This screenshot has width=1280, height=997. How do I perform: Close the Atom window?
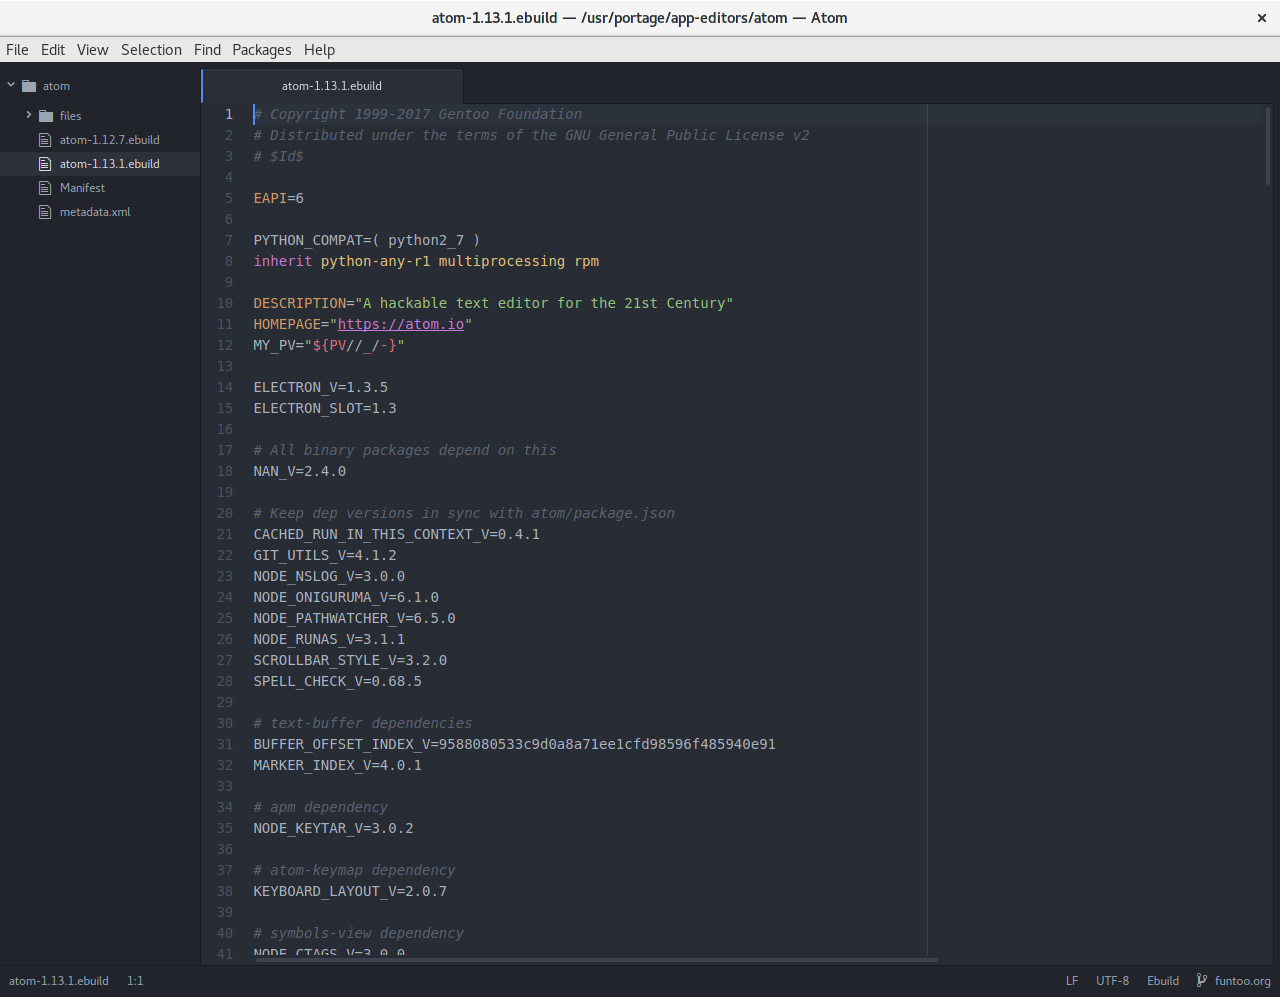point(1262,18)
